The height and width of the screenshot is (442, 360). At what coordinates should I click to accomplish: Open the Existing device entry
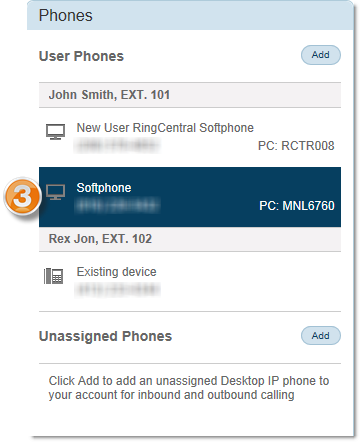[190, 282]
